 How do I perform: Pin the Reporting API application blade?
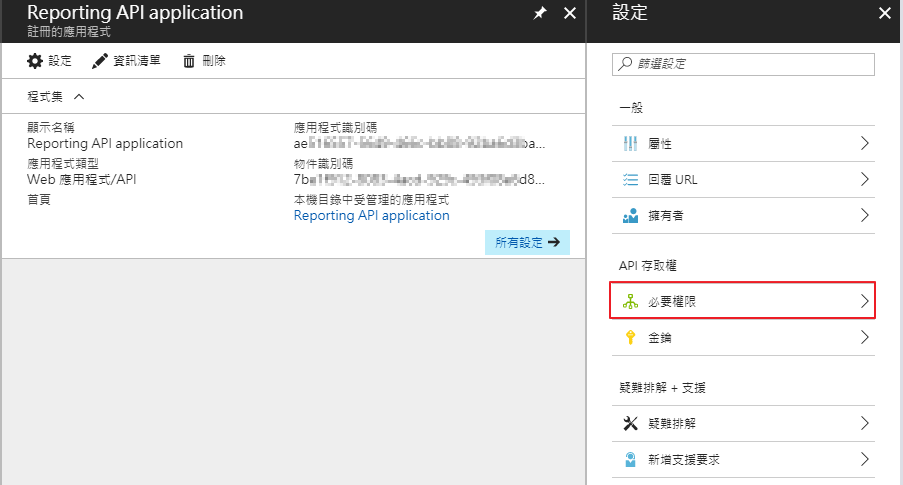540,13
